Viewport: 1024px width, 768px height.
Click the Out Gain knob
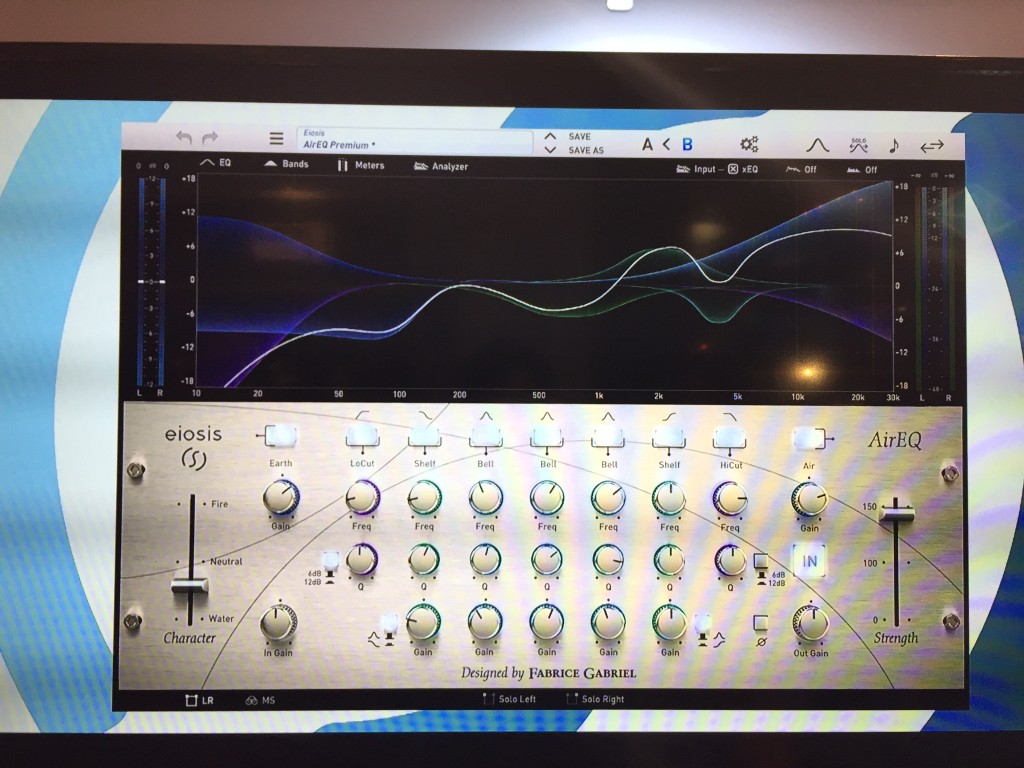point(810,624)
